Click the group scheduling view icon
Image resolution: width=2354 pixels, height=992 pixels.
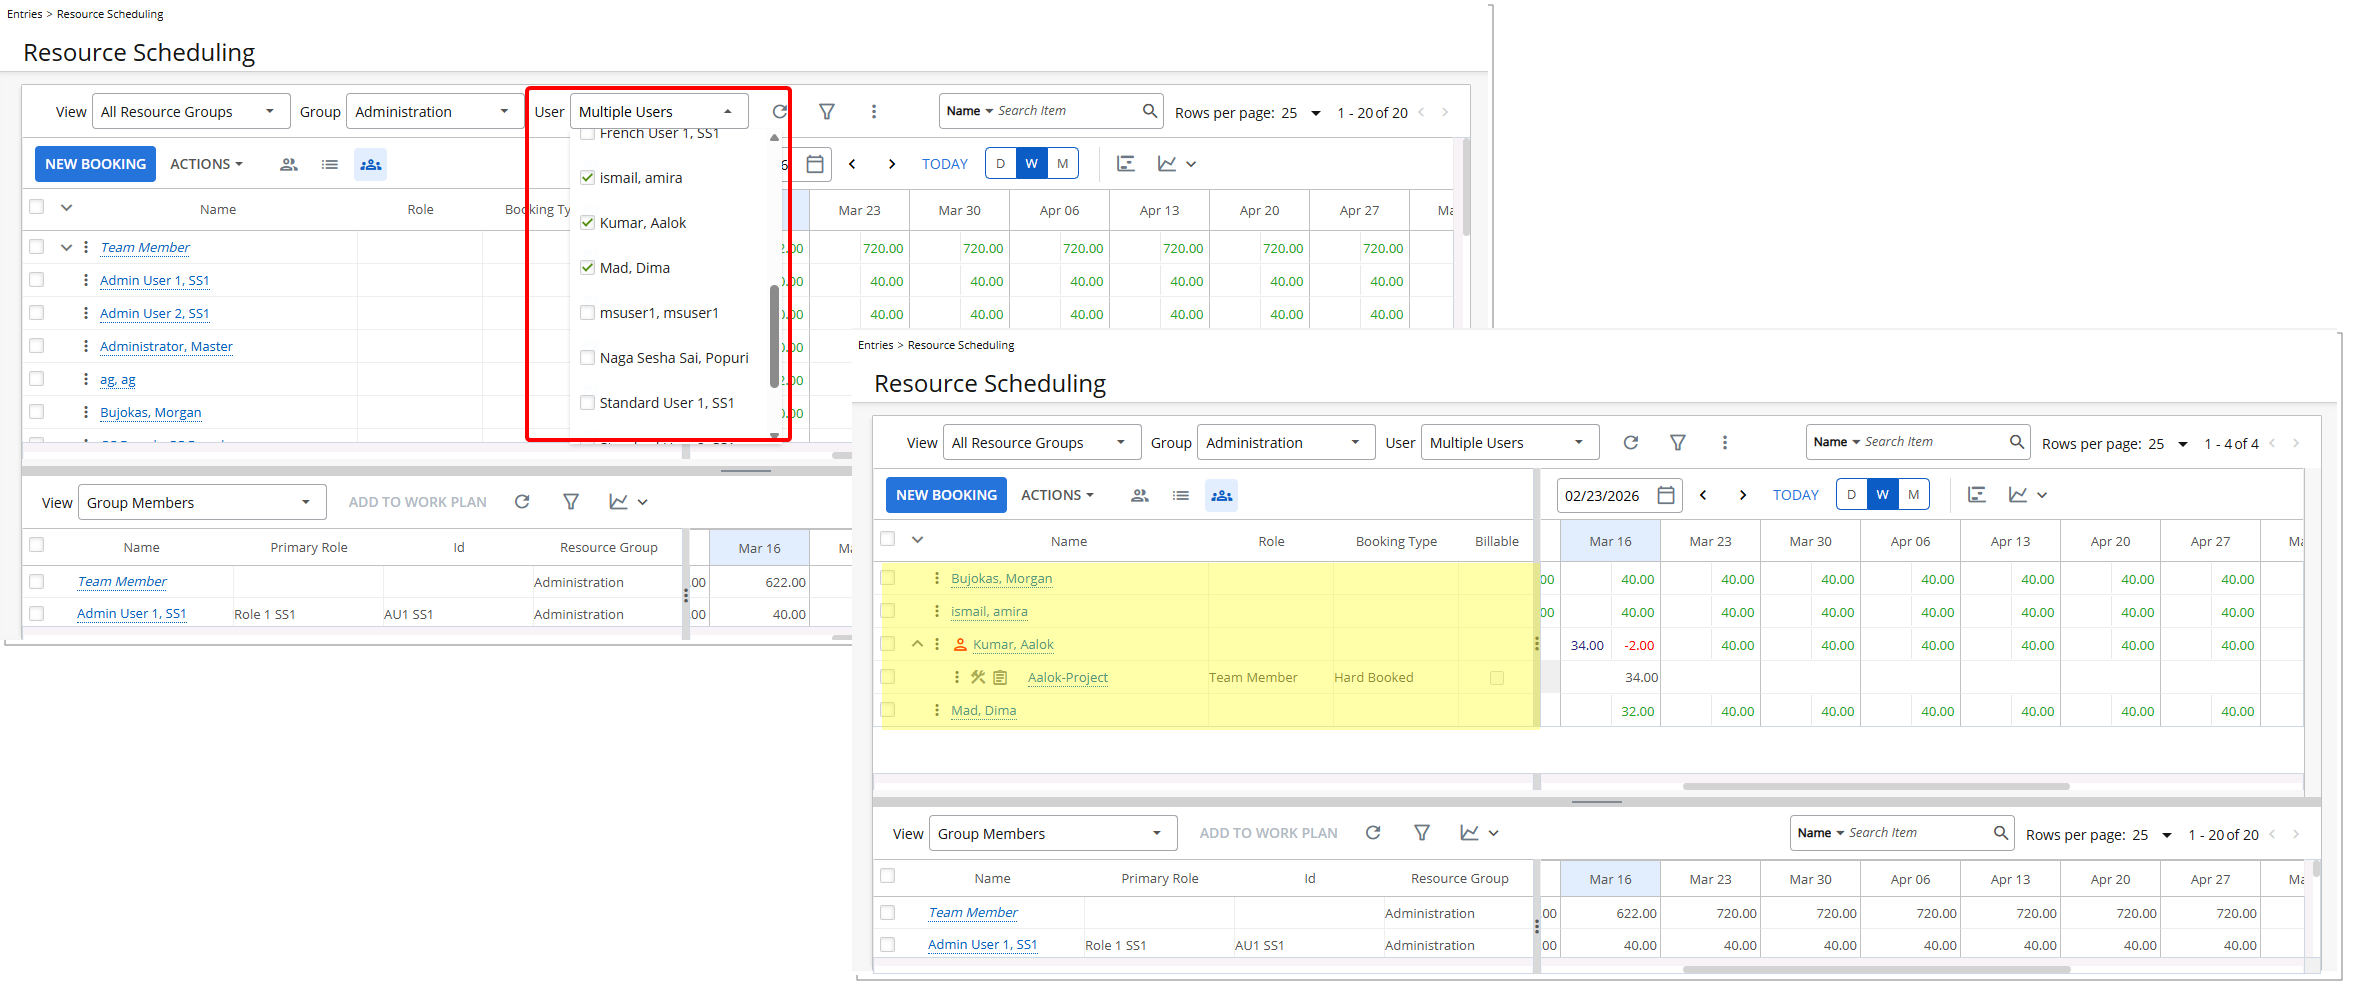coord(1221,495)
